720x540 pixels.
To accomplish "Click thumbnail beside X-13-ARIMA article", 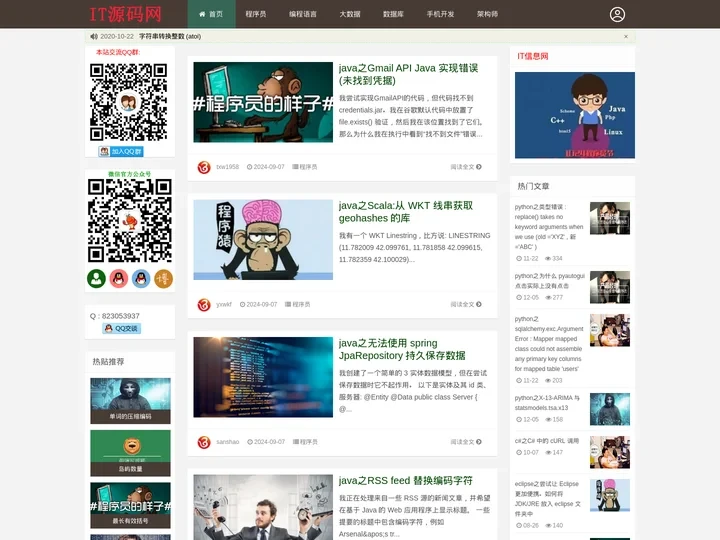I will coord(610,409).
